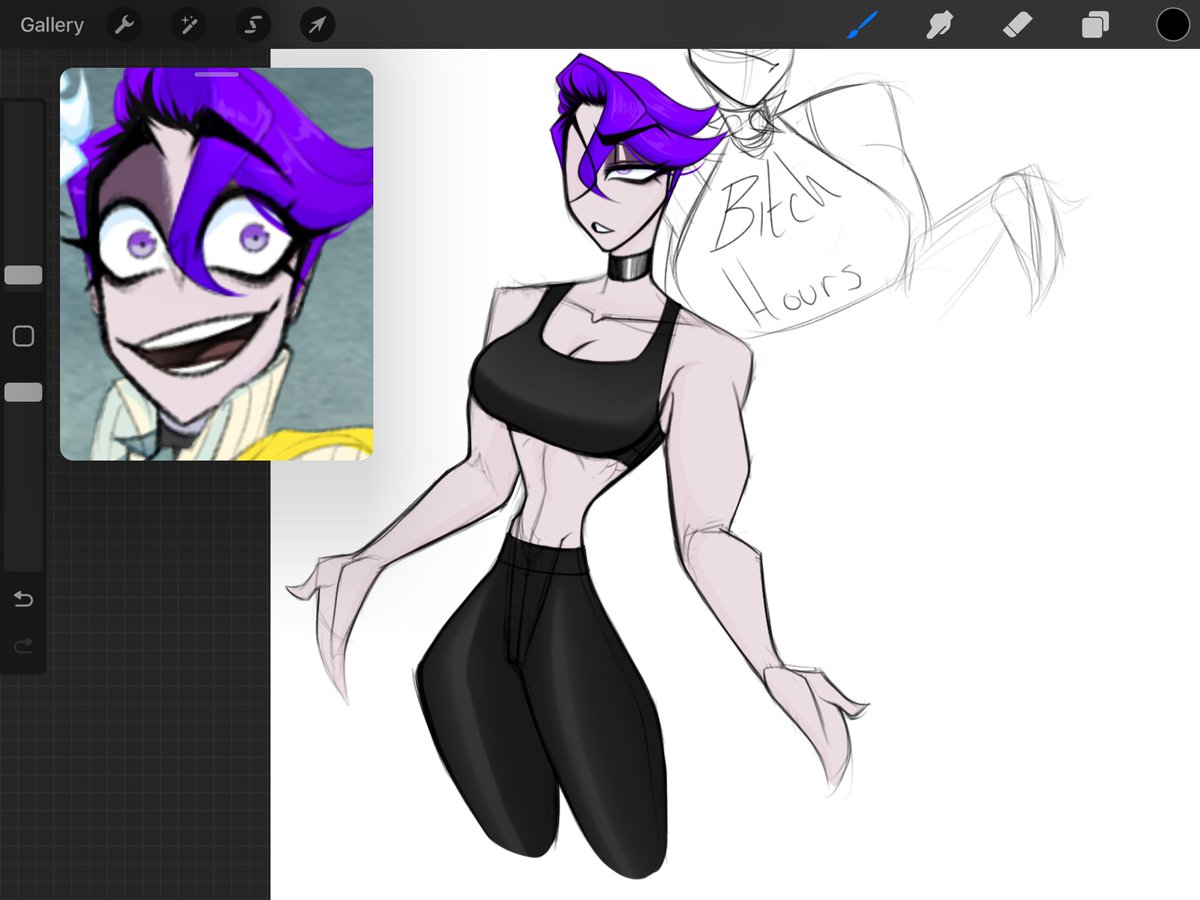Tap the Redo arrow
Viewport: 1200px width, 900px height.
click(x=22, y=646)
